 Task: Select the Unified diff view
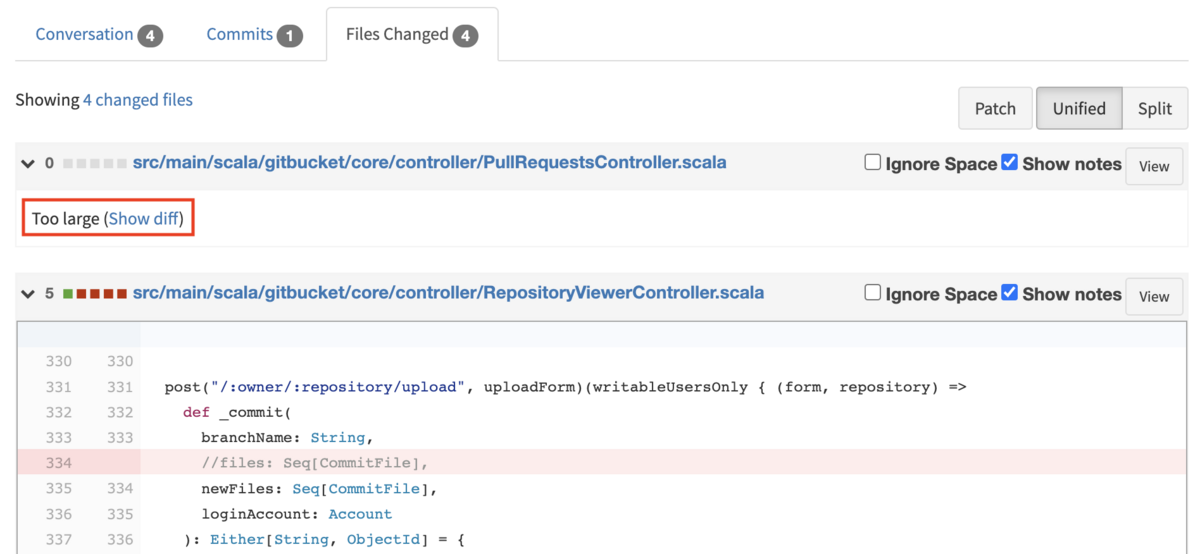pos(1079,108)
